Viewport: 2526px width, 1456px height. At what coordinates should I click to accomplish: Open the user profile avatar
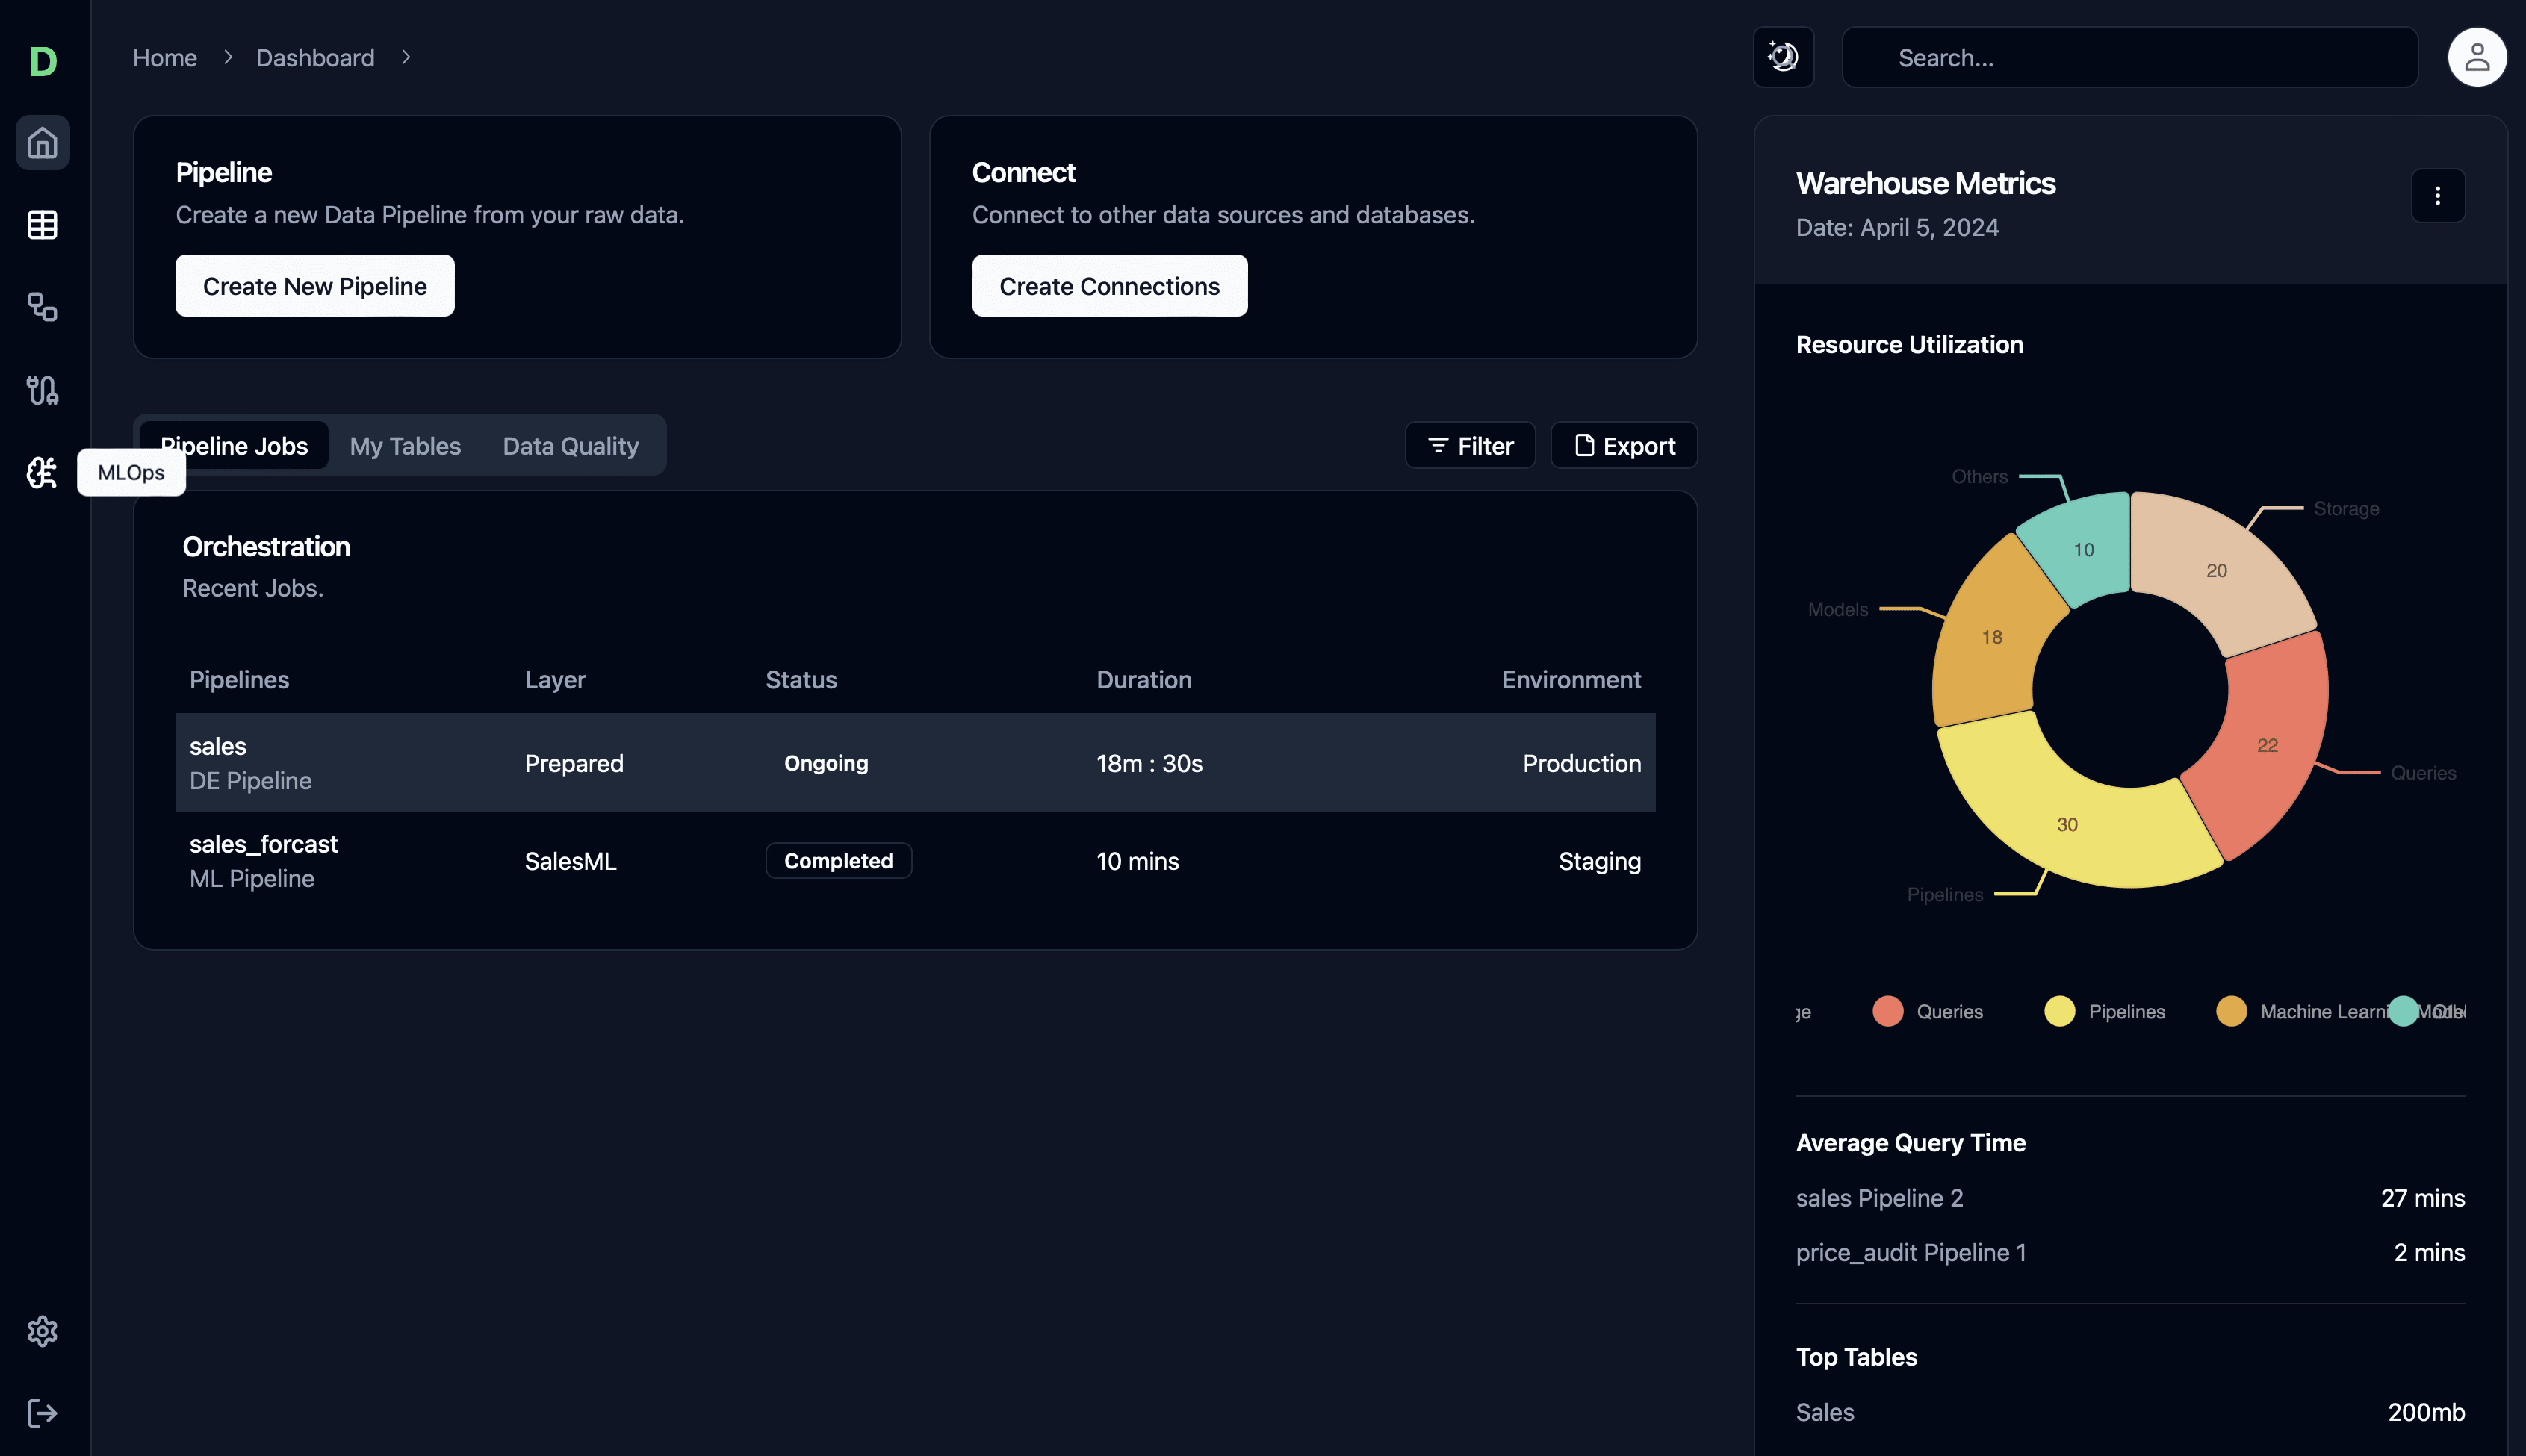[x=2477, y=57]
